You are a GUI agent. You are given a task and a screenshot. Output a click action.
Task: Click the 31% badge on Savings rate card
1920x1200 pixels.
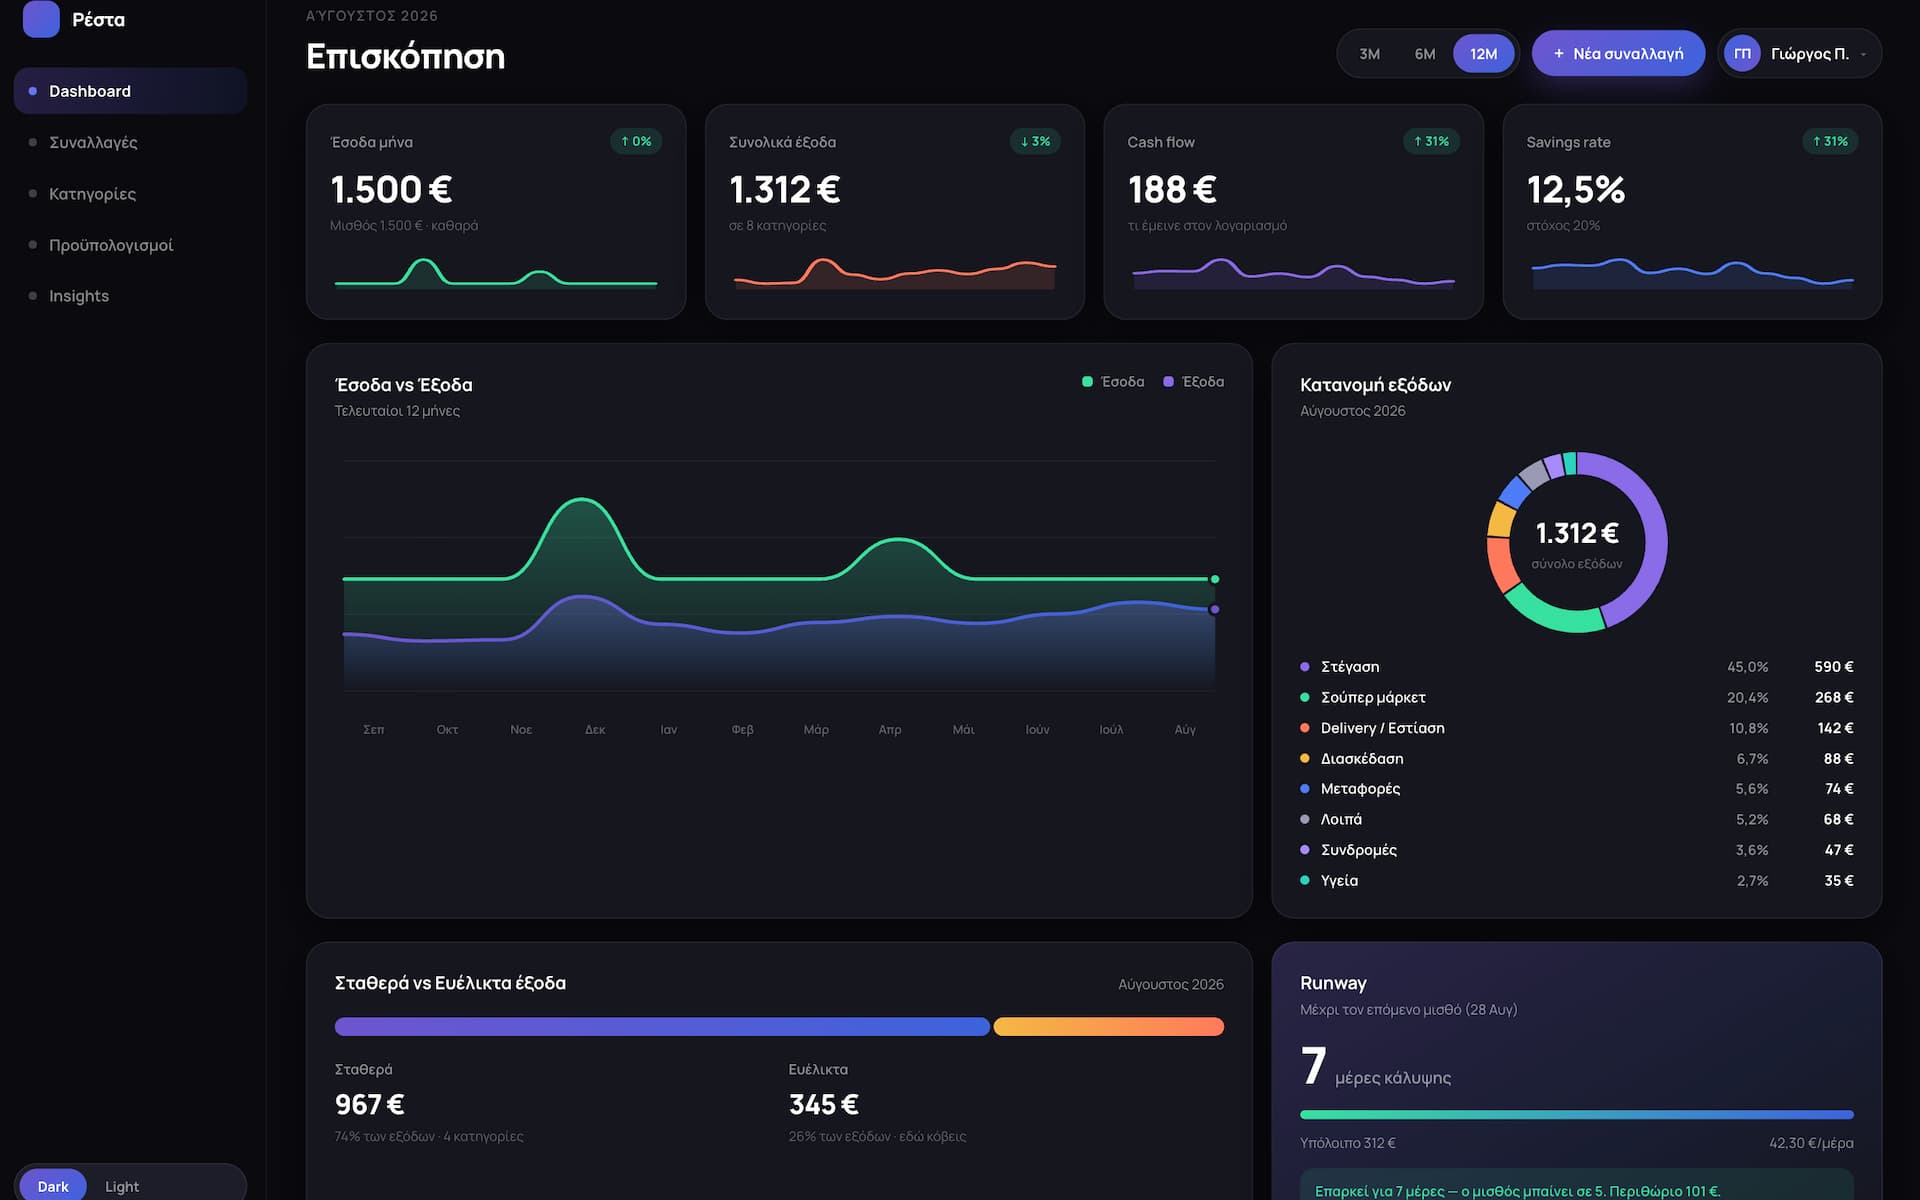click(1830, 141)
